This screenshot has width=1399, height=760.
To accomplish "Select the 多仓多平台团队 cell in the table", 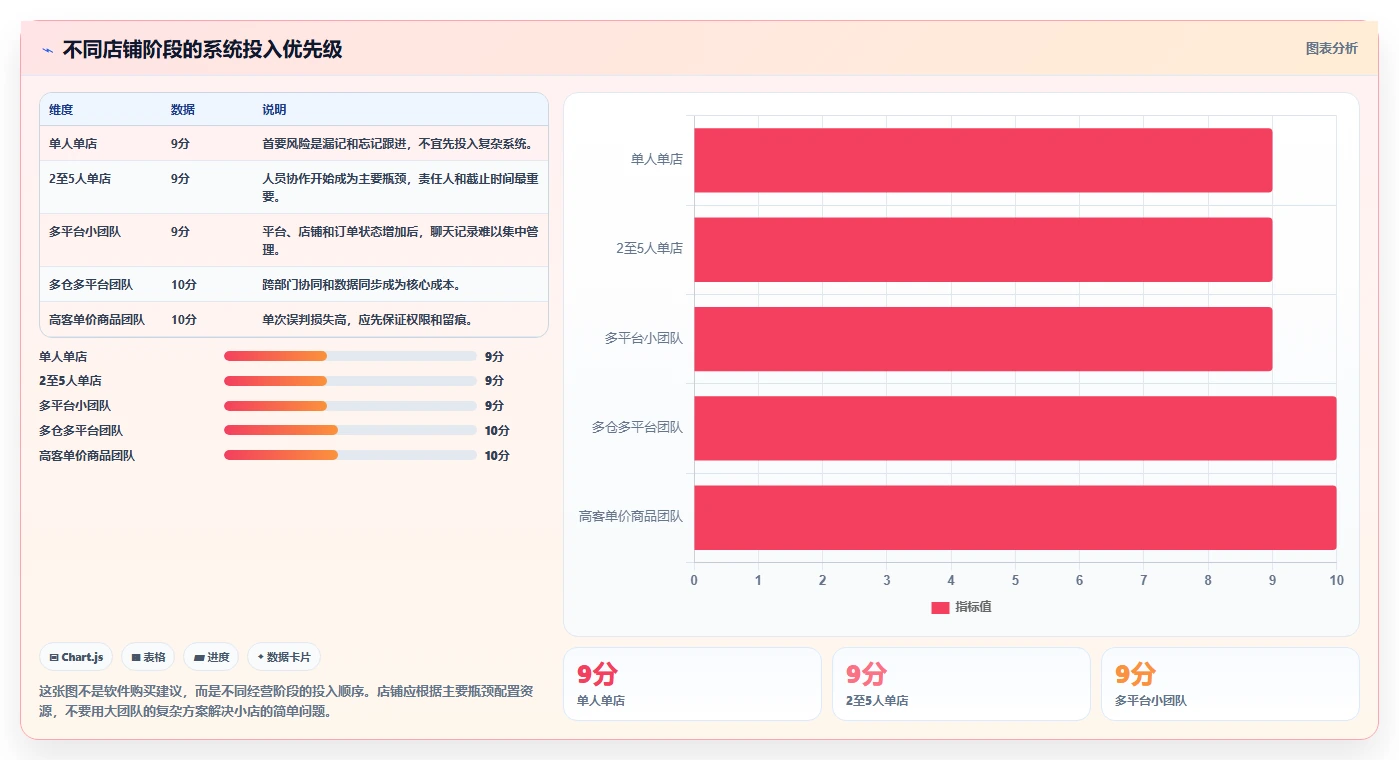I will point(91,285).
